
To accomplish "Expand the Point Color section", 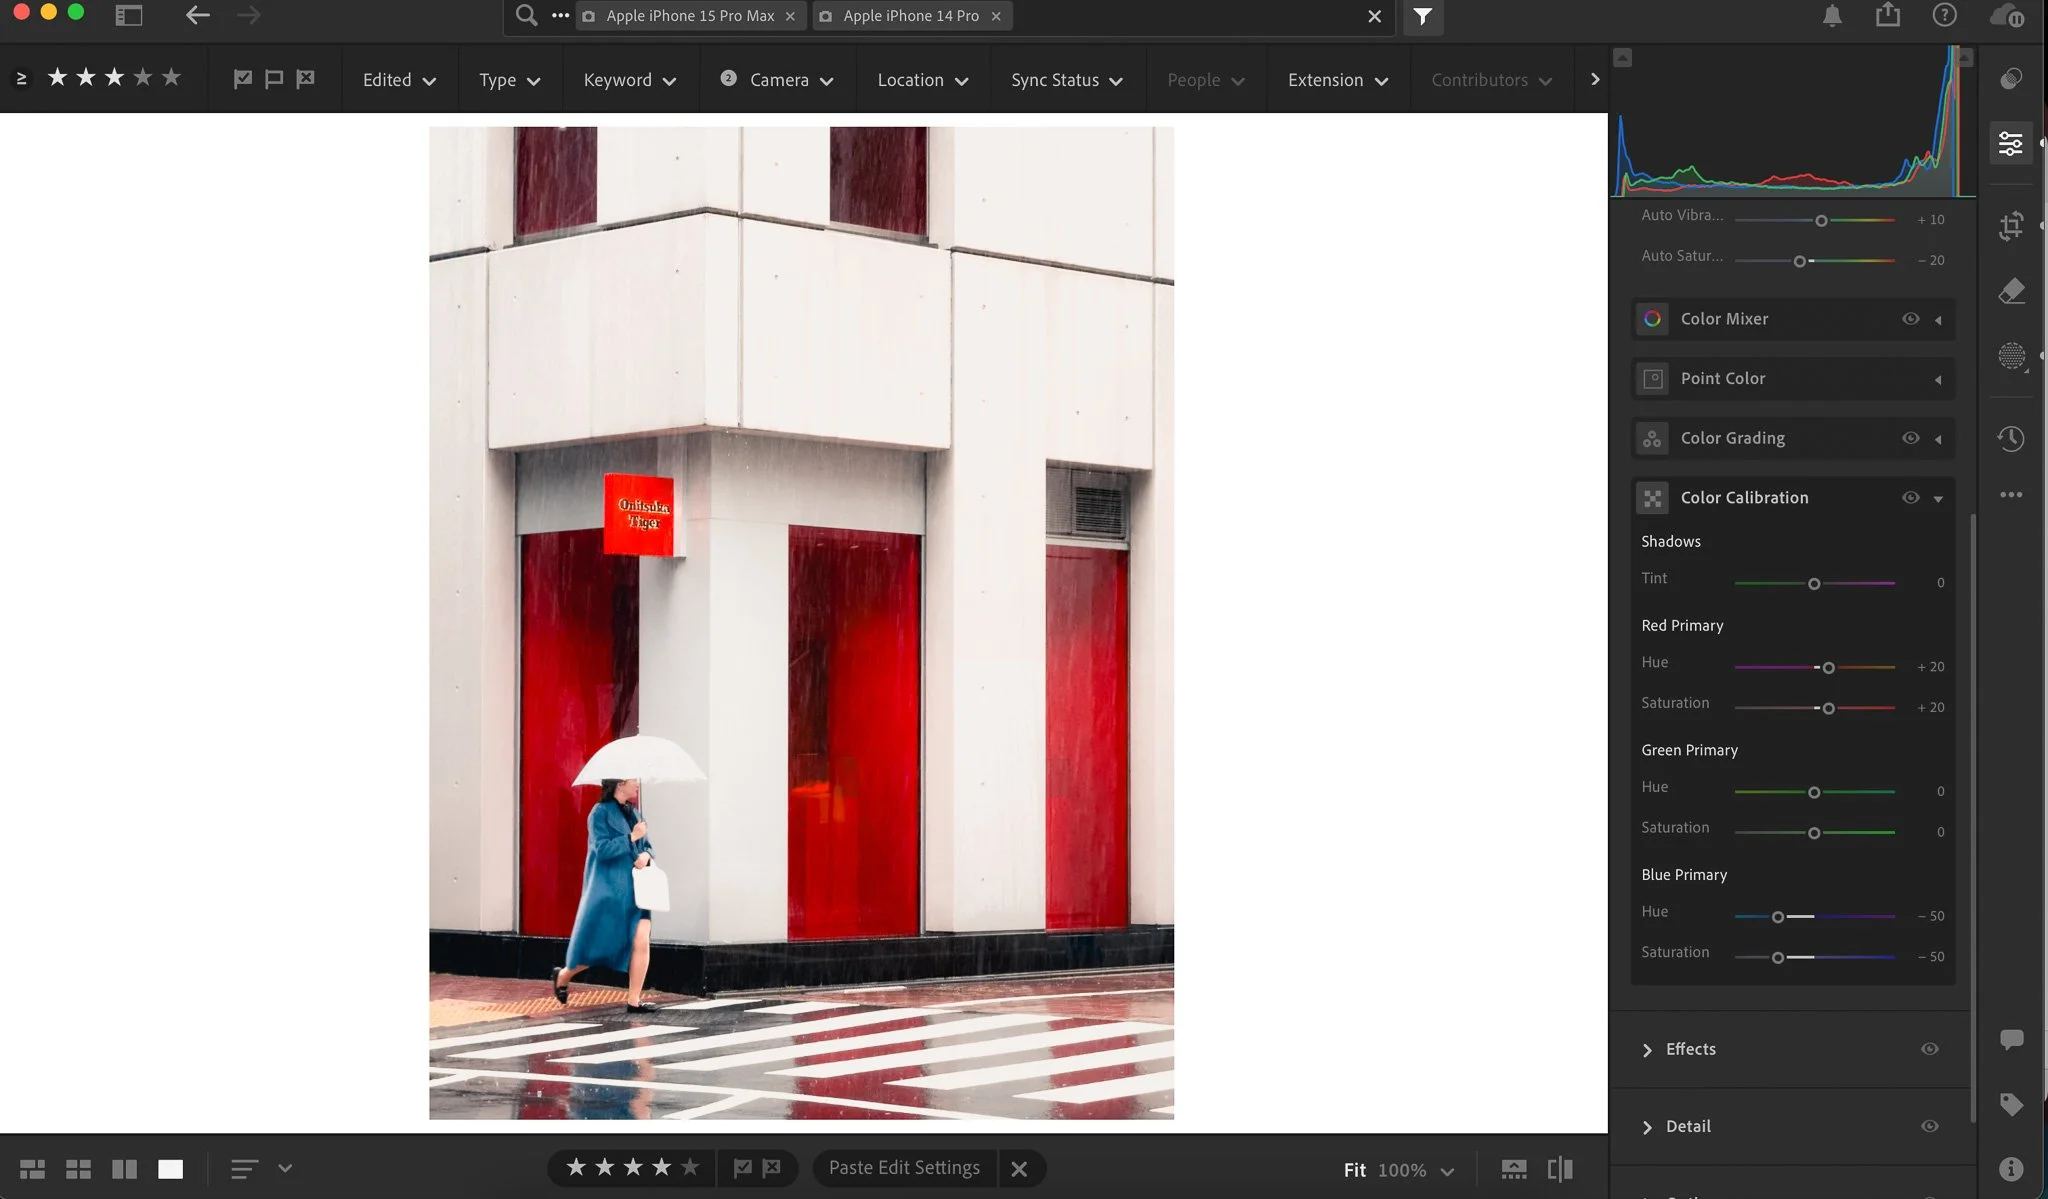I will [1938, 379].
